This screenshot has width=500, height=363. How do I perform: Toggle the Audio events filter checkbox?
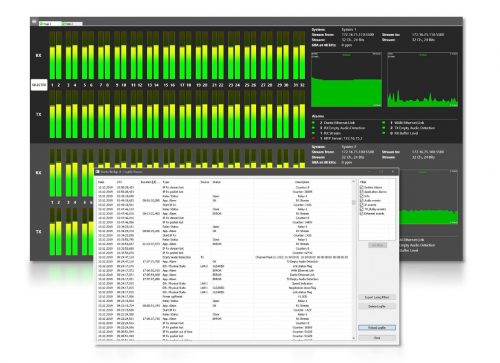click(362, 200)
